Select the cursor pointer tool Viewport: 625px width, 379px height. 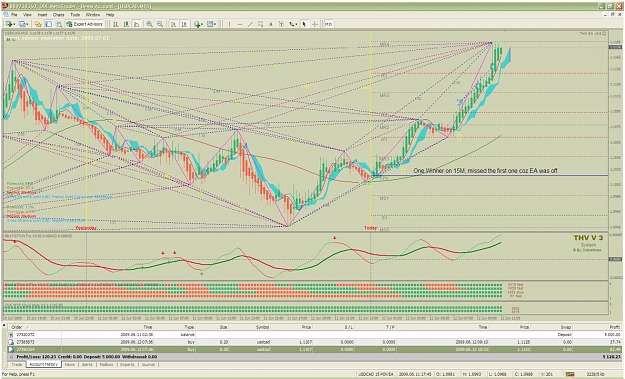point(304,24)
